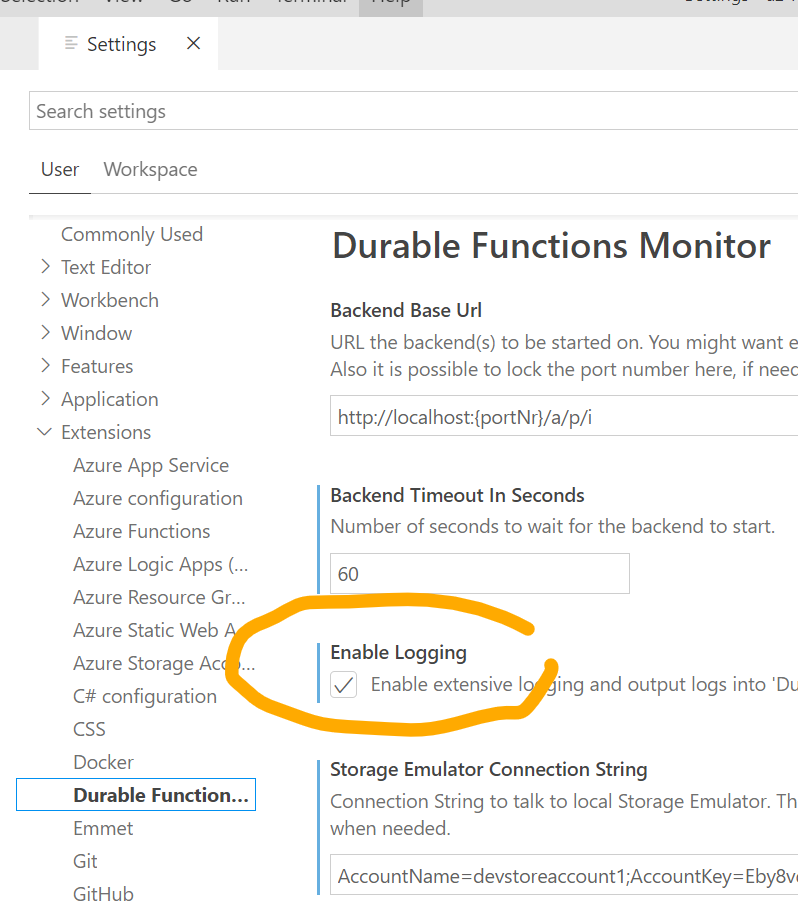Click the Settings tab gear-lines icon
The height and width of the screenshot is (919, 798).
tap(69, 44)
